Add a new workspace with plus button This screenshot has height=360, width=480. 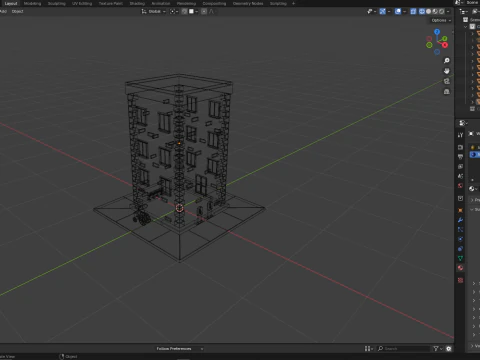293,3
